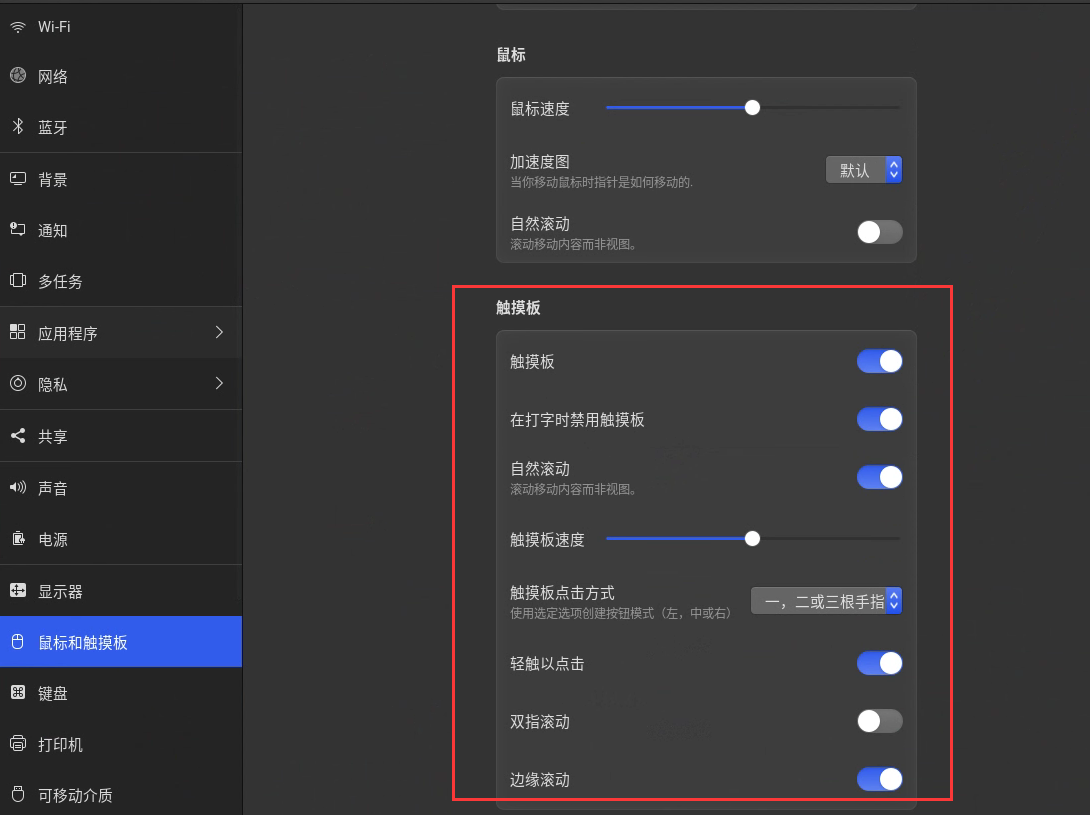Open 电源 settings via its battery icon
Screen dimensions: 1090x815
click(17, 539)
